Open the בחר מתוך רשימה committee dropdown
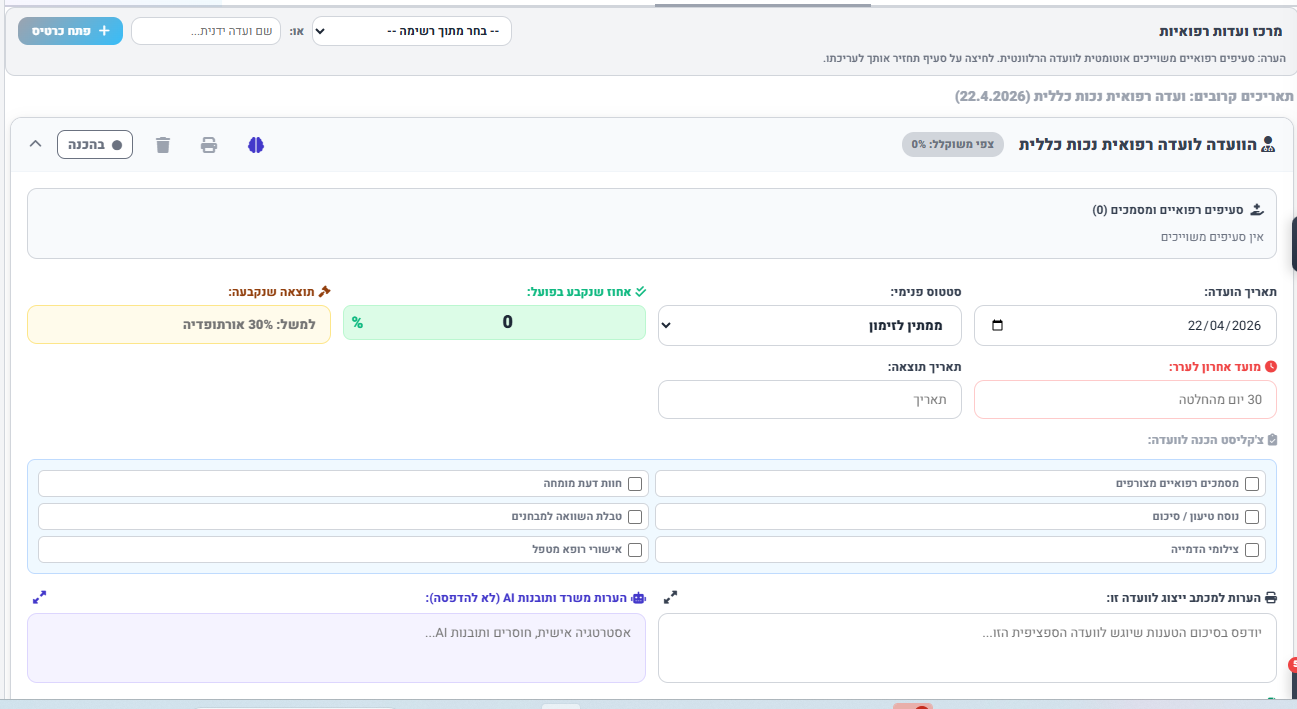This screenshot has width=1297, height=709. point(412,31)
